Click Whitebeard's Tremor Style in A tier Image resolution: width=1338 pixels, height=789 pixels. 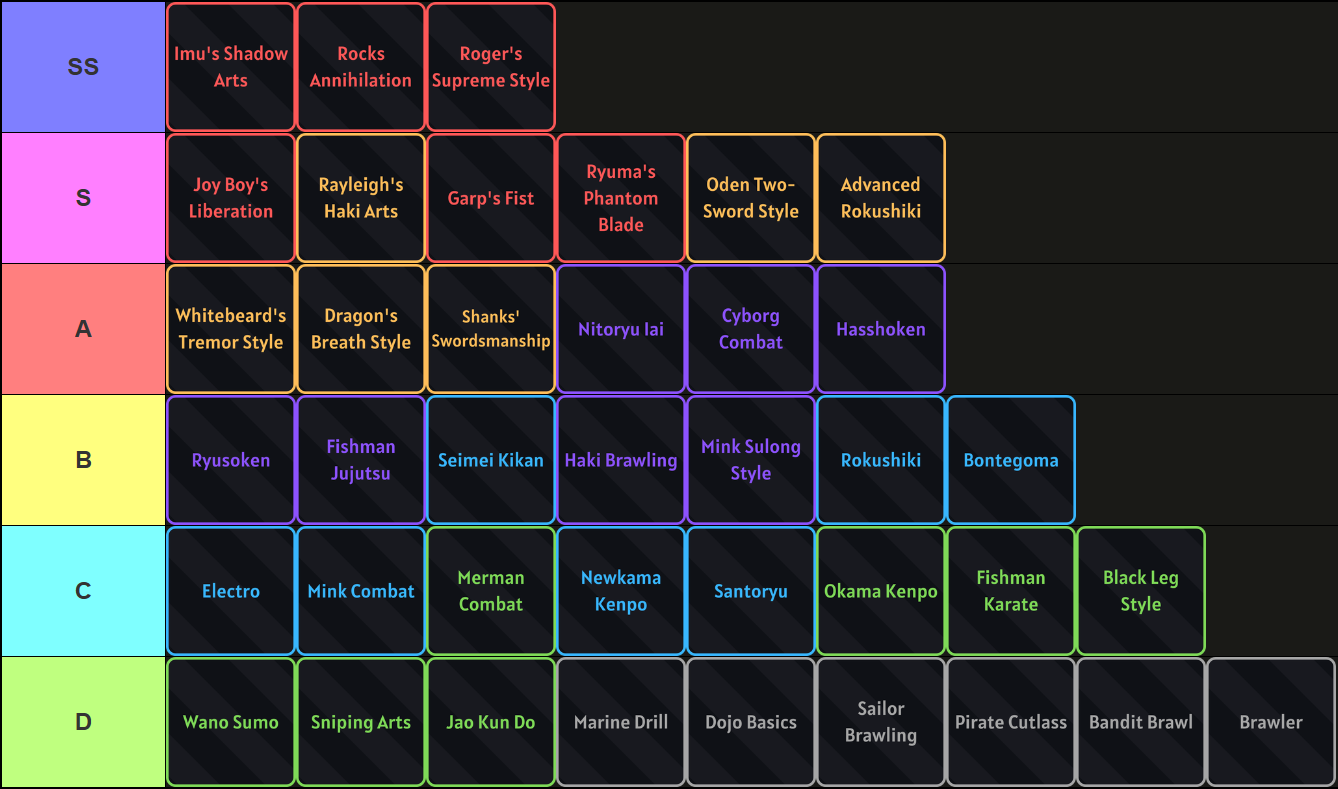coord(230,328)
